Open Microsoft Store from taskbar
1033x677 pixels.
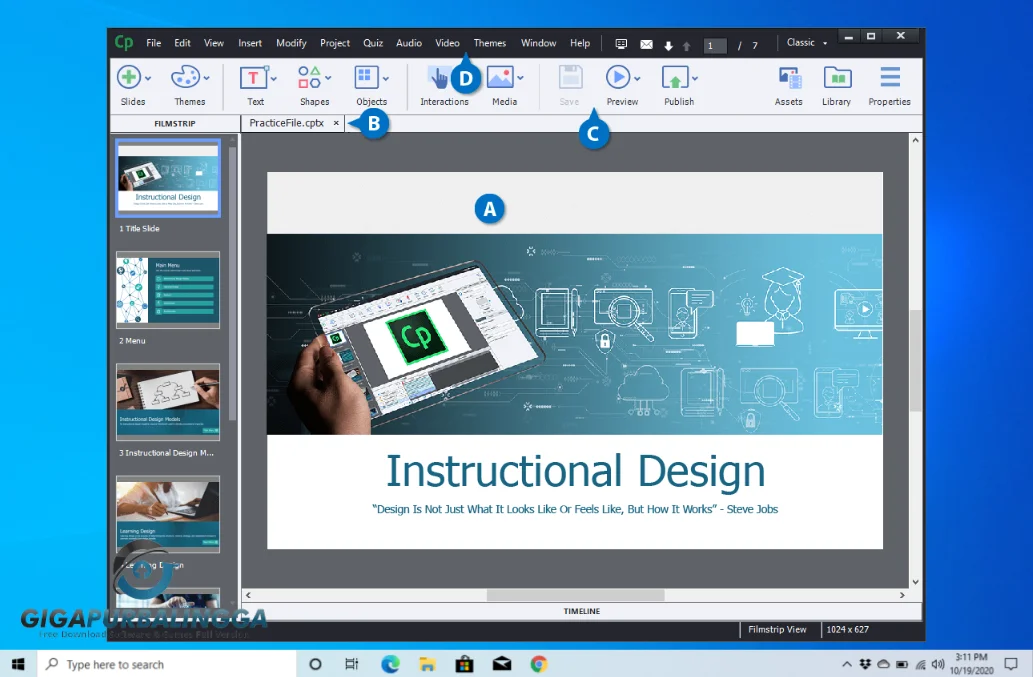point(464,664)
